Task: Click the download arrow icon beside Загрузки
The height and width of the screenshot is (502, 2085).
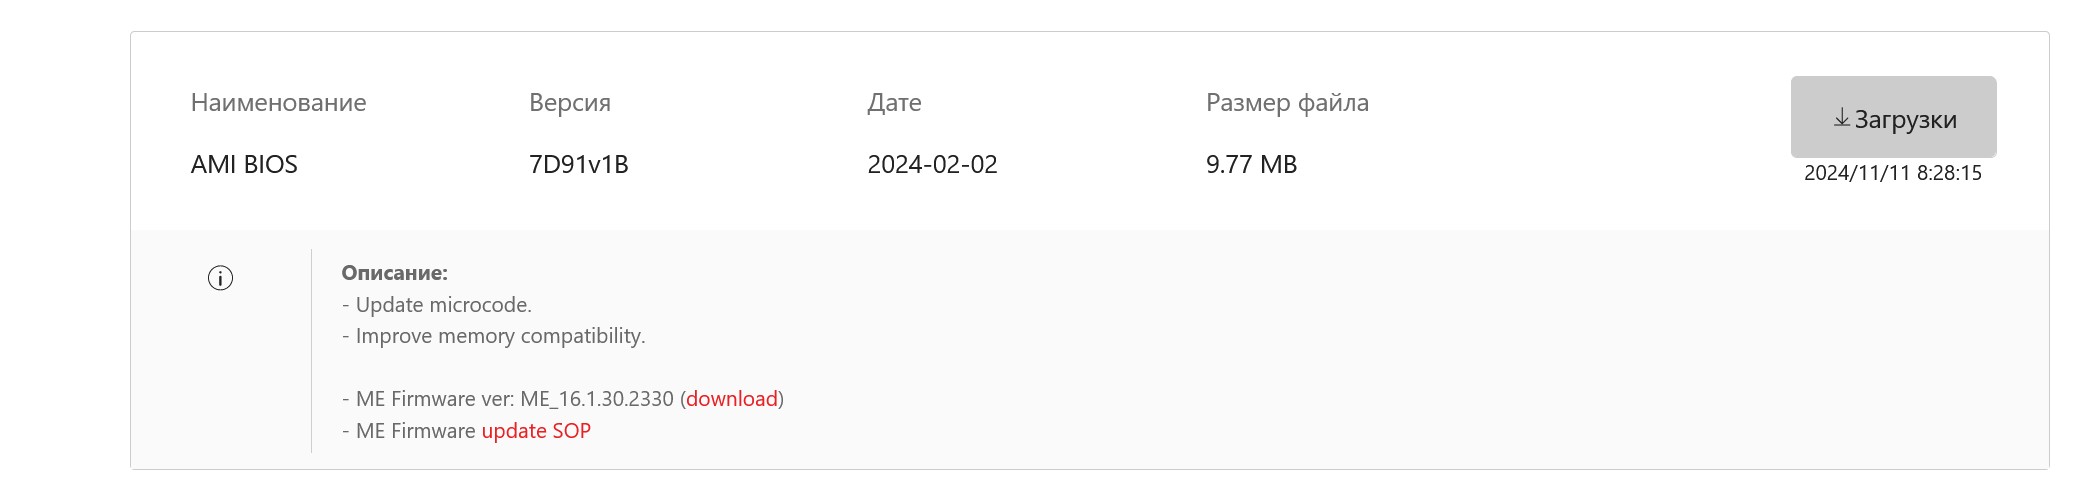Action: (x=1841, y=119)
